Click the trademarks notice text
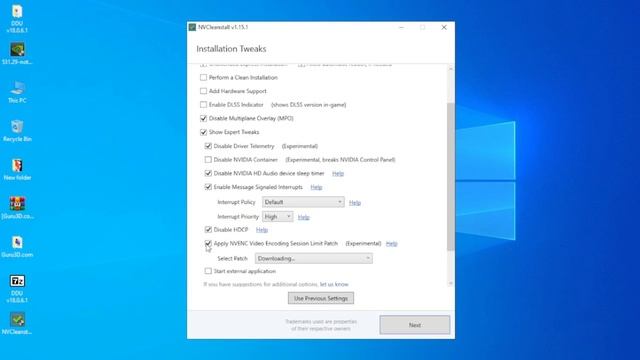 (x=321, y=325)
